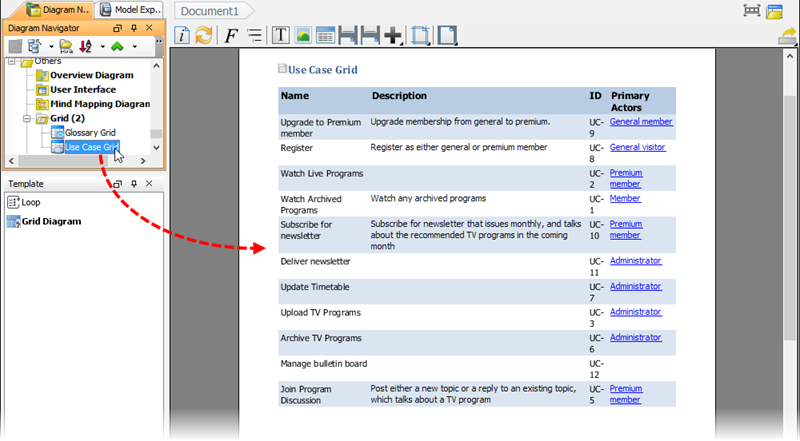
Task: Open the blank page setup icon
Action: [x=447, y=35]
